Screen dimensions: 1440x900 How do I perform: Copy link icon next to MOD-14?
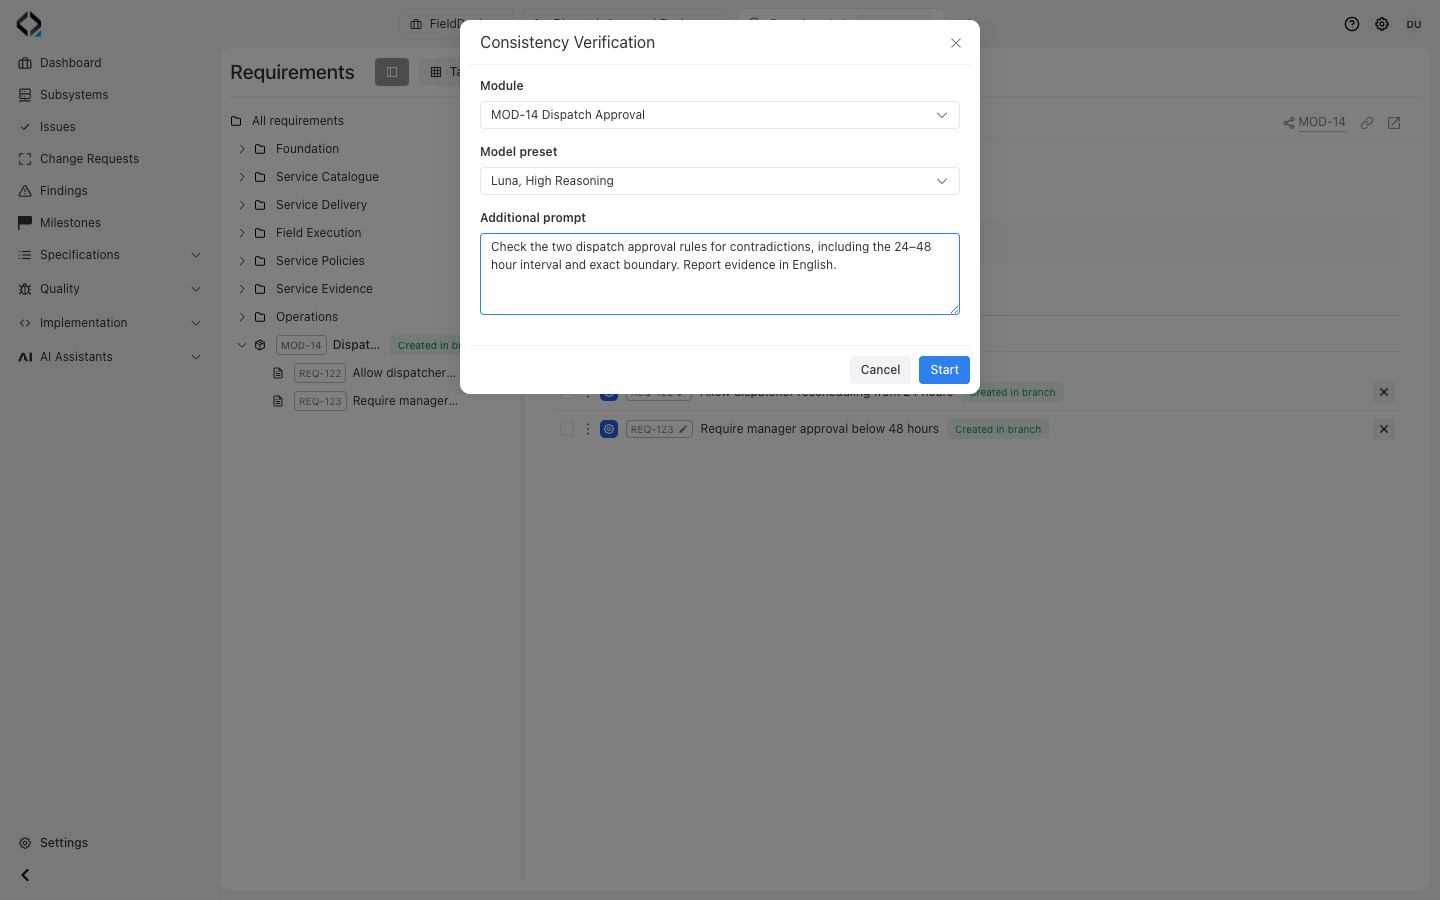(1367, 123)
